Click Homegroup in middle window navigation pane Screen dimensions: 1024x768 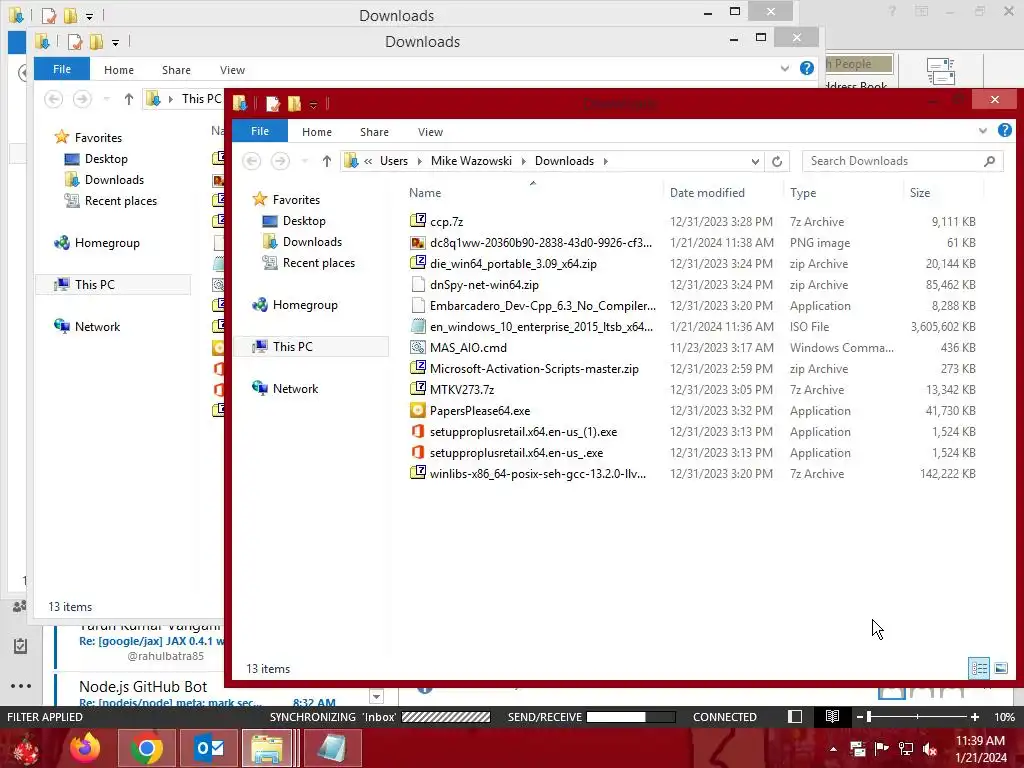[x=107, y=243]
